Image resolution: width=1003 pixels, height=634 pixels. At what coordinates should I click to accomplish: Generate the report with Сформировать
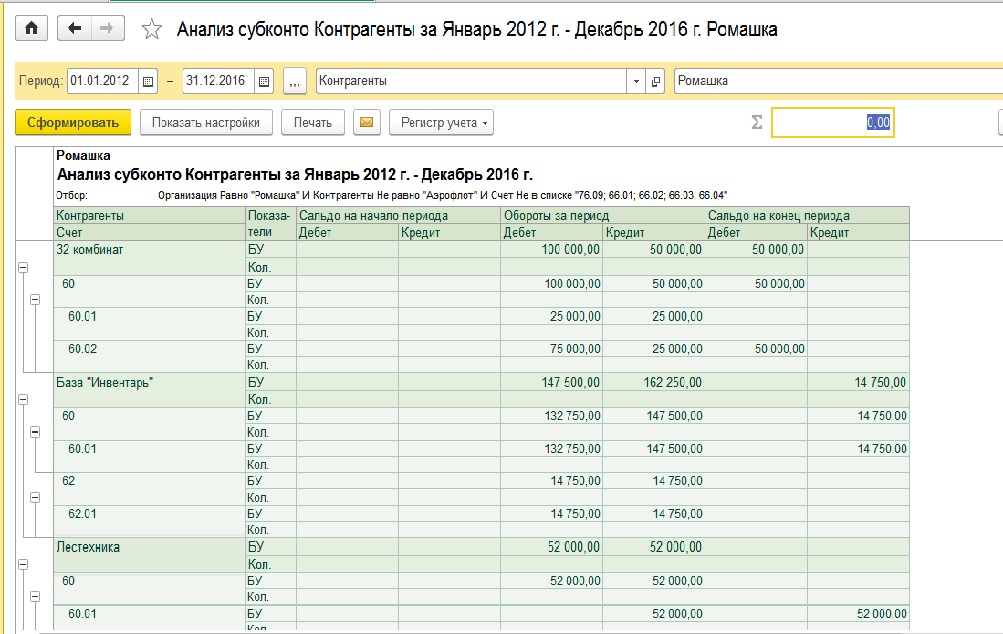73,122
